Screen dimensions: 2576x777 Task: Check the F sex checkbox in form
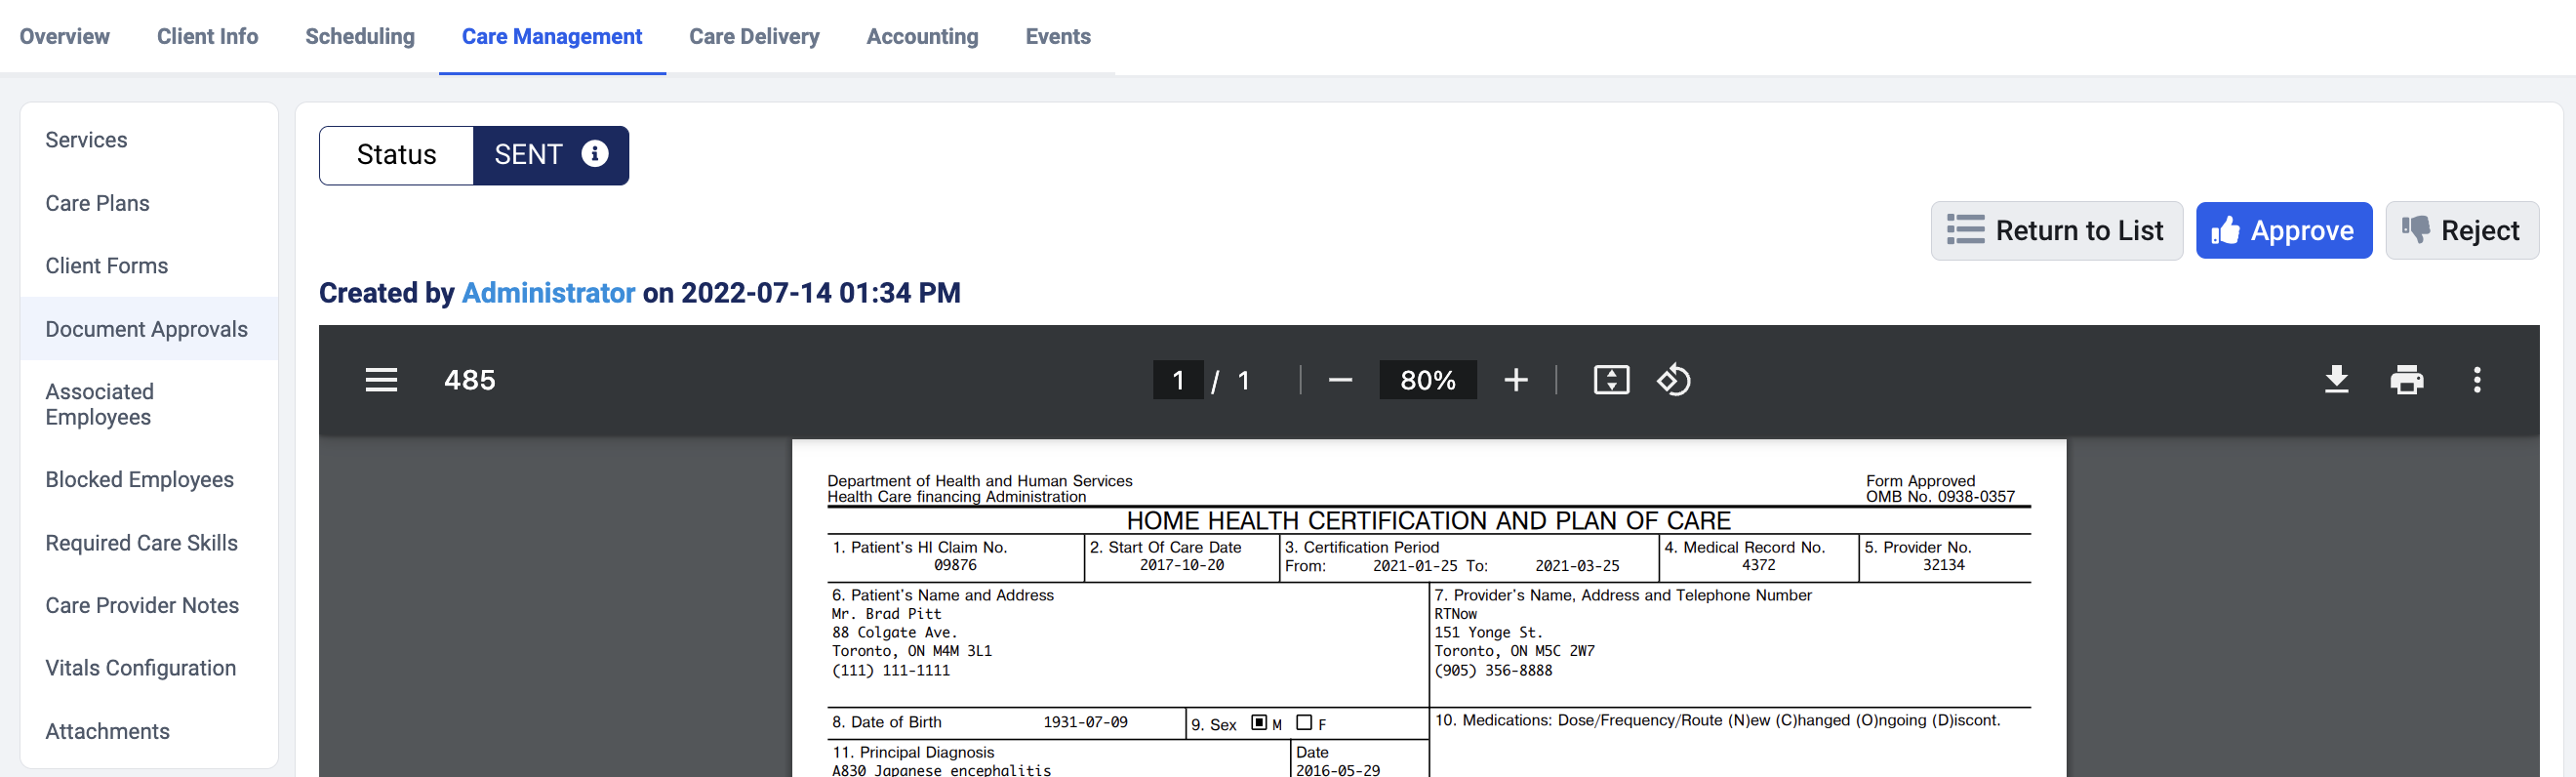tap(1304, 722)
